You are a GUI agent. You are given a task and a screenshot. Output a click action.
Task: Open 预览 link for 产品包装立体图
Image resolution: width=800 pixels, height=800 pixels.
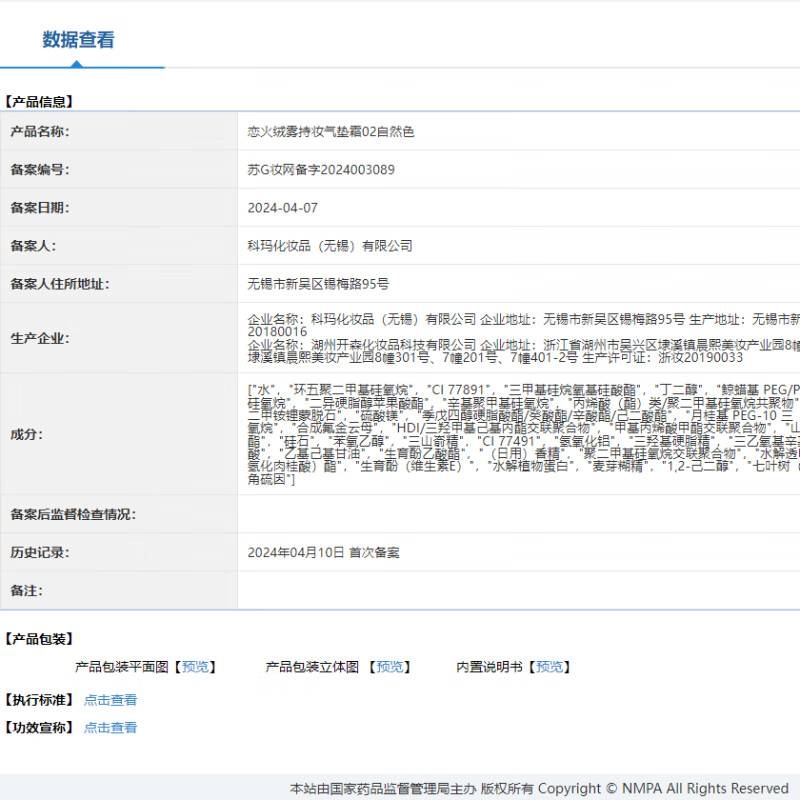click(x=391, y=667)
